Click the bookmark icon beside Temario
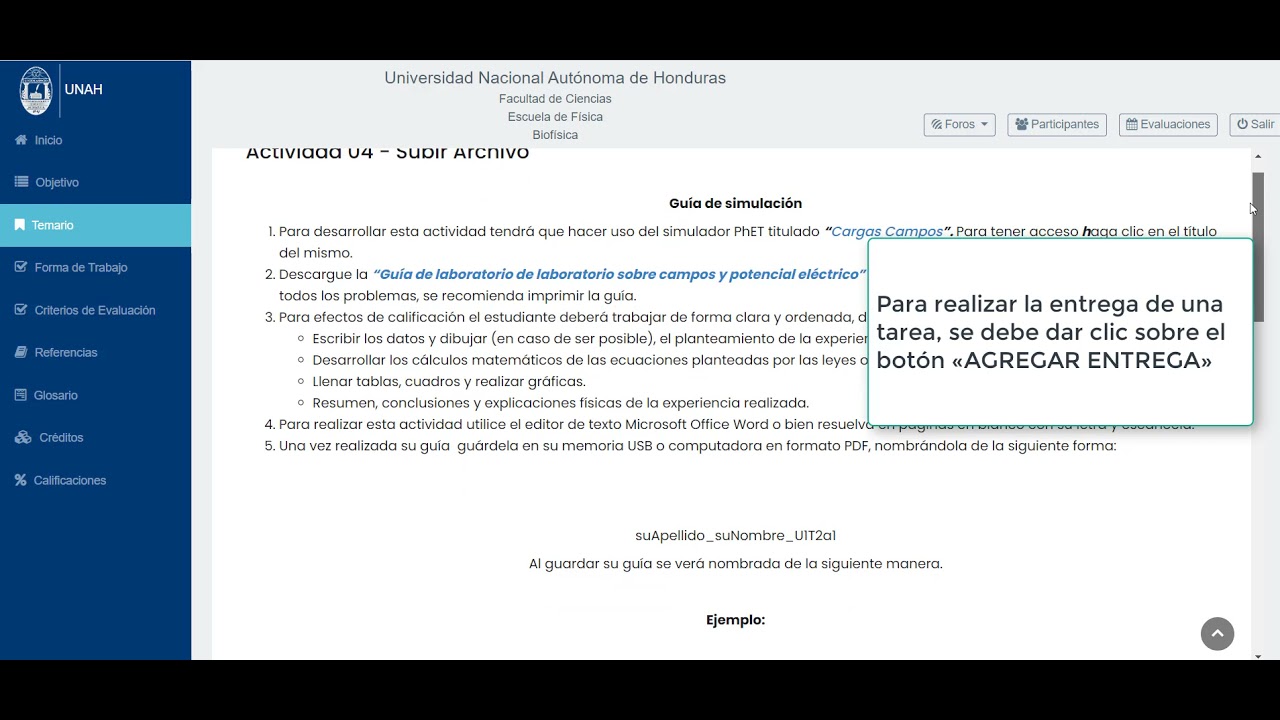Image resolution: width=1280 pixels, height=720 pixels. click(x=20, y=225)
